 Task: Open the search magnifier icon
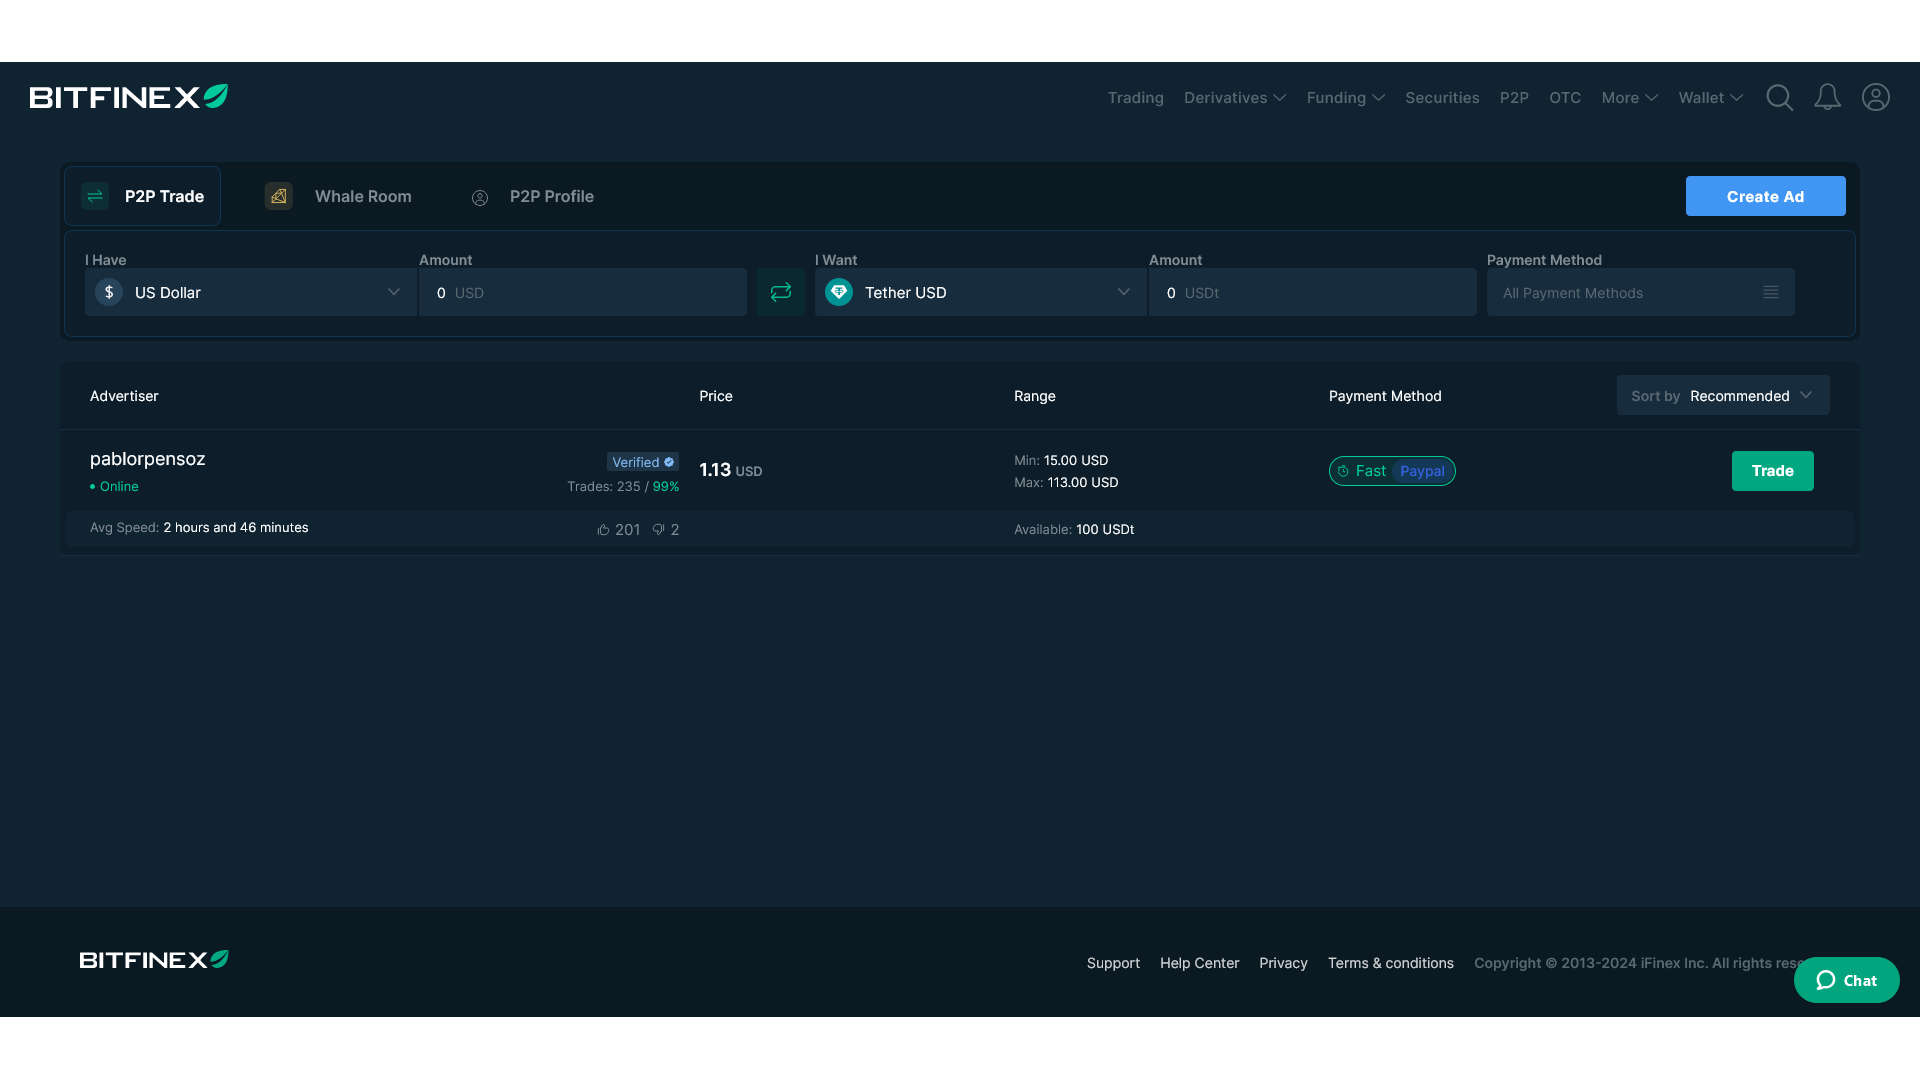click(x=1779, y=97)
